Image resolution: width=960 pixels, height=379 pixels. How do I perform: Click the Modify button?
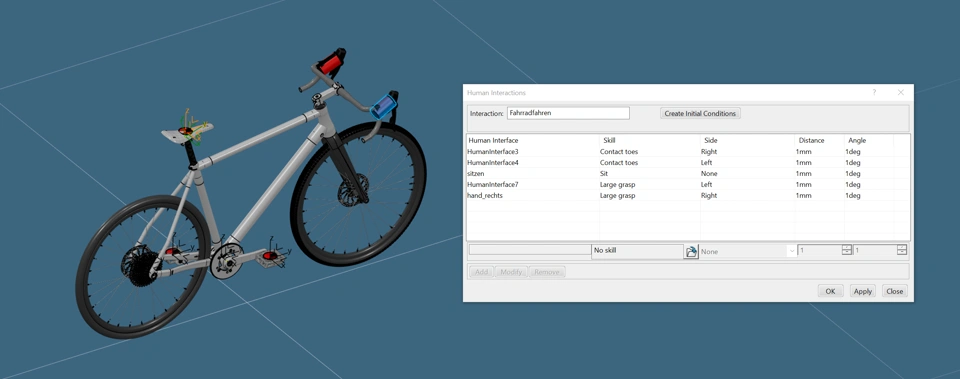511,272
